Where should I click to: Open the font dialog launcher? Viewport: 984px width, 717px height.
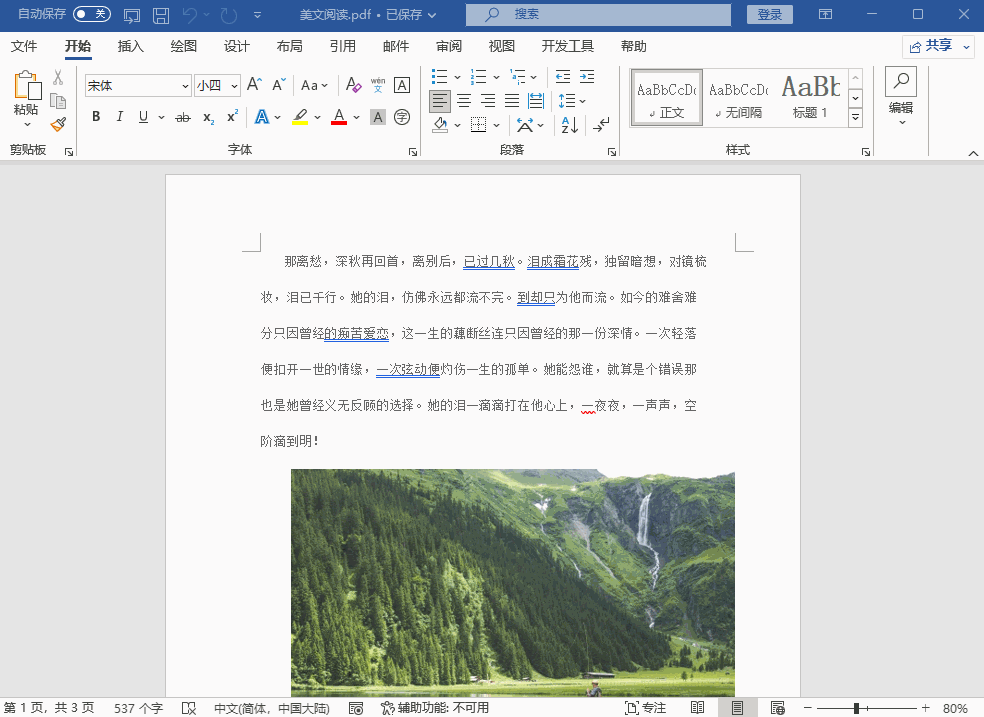[x=412, y=151]
